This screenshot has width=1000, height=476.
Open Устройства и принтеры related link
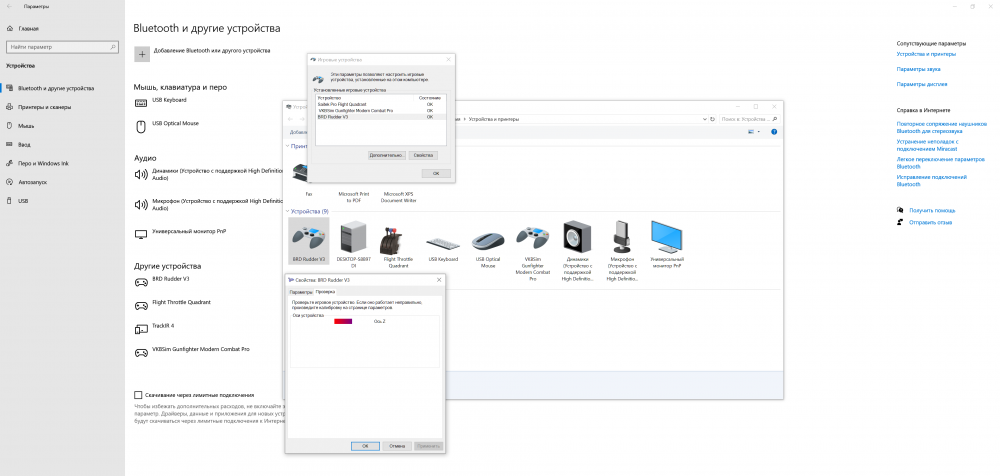(926, 54)
